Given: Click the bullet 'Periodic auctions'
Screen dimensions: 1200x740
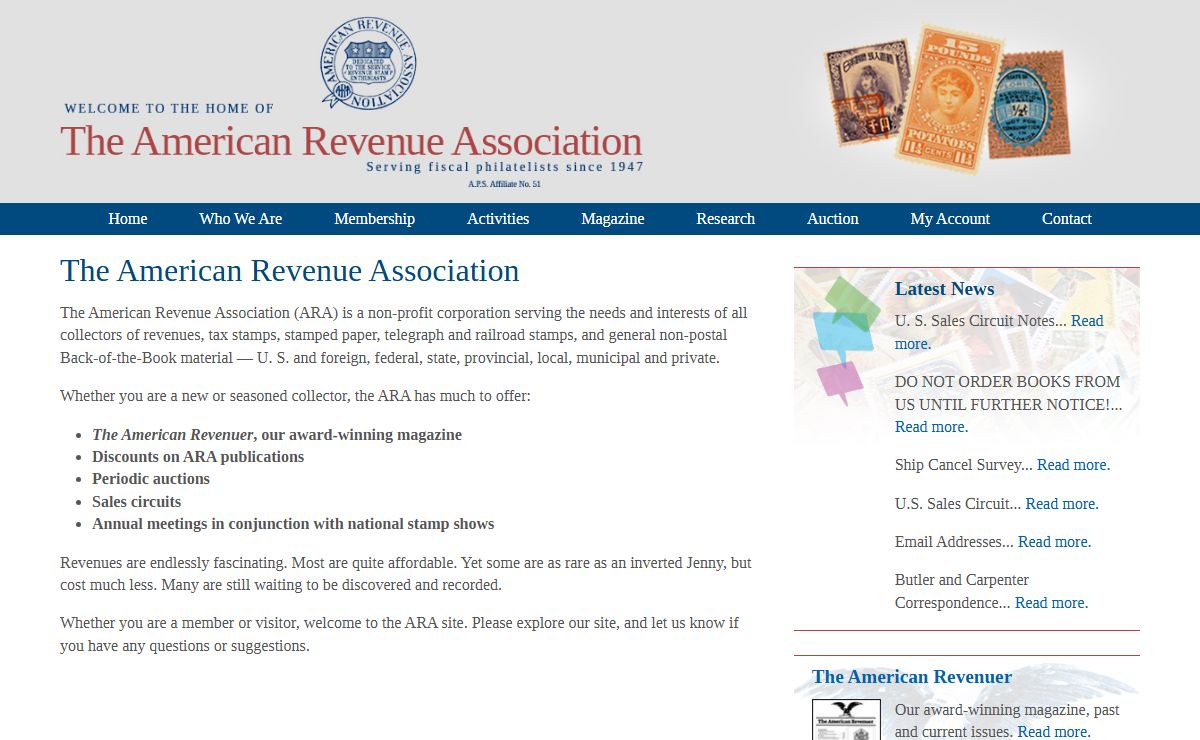Looking at the screenshot, I should click(x=151, y=479).
